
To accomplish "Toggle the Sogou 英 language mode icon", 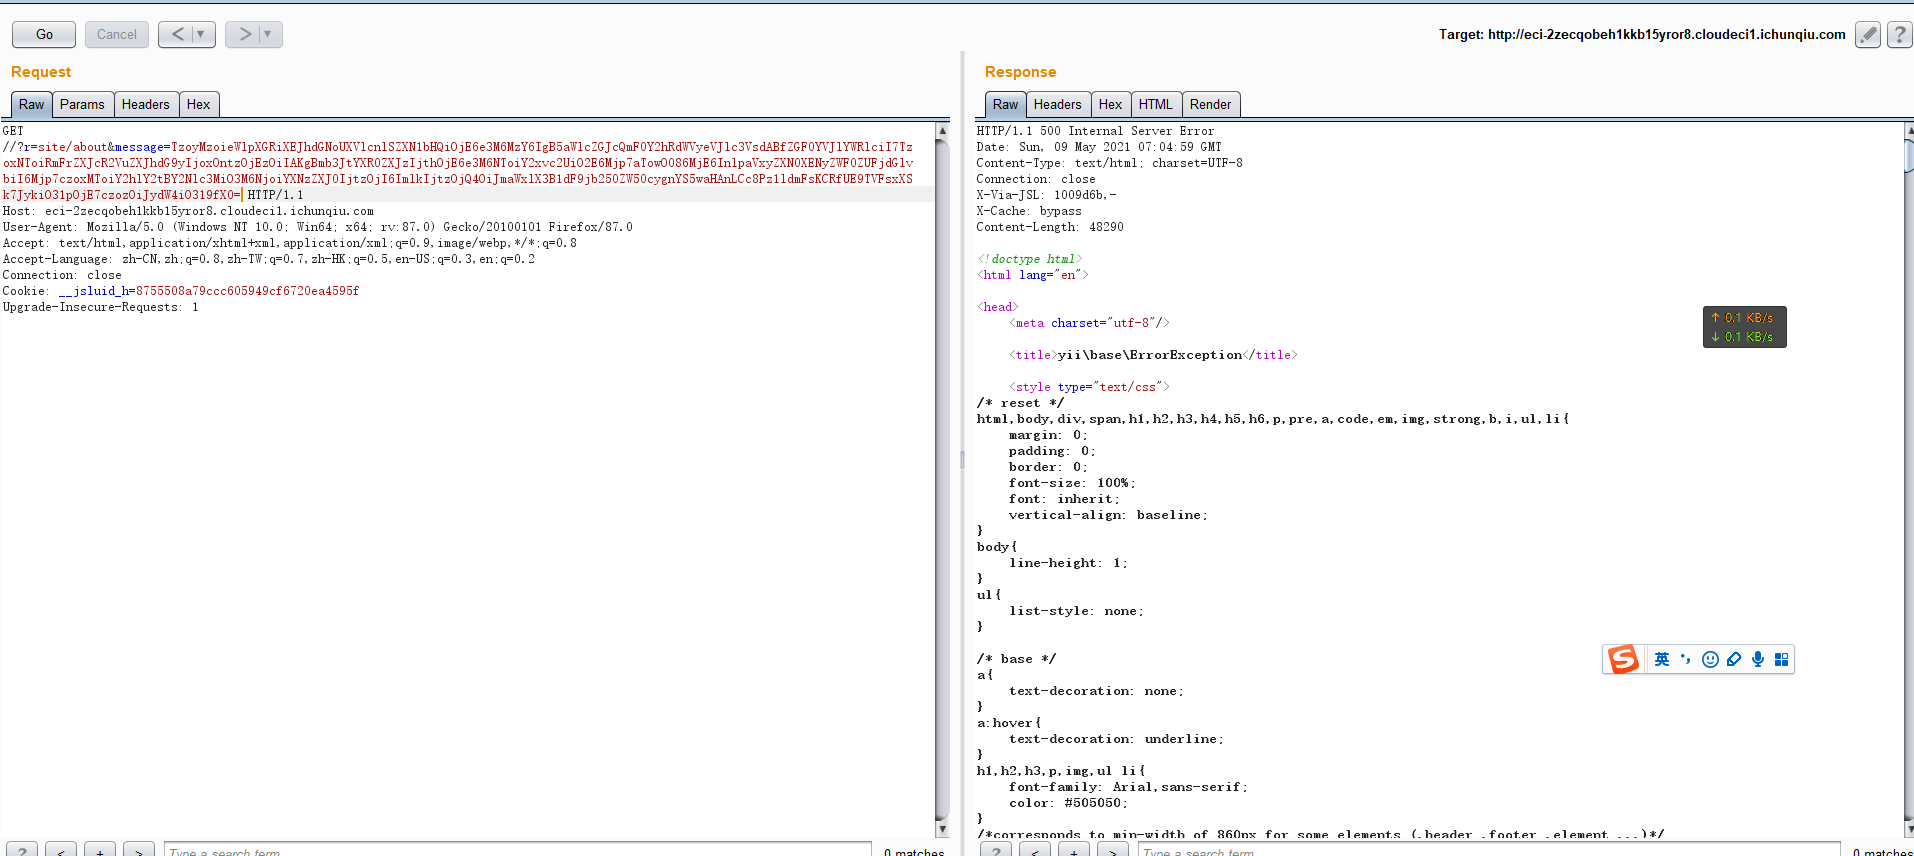I will pos(1662,659).
